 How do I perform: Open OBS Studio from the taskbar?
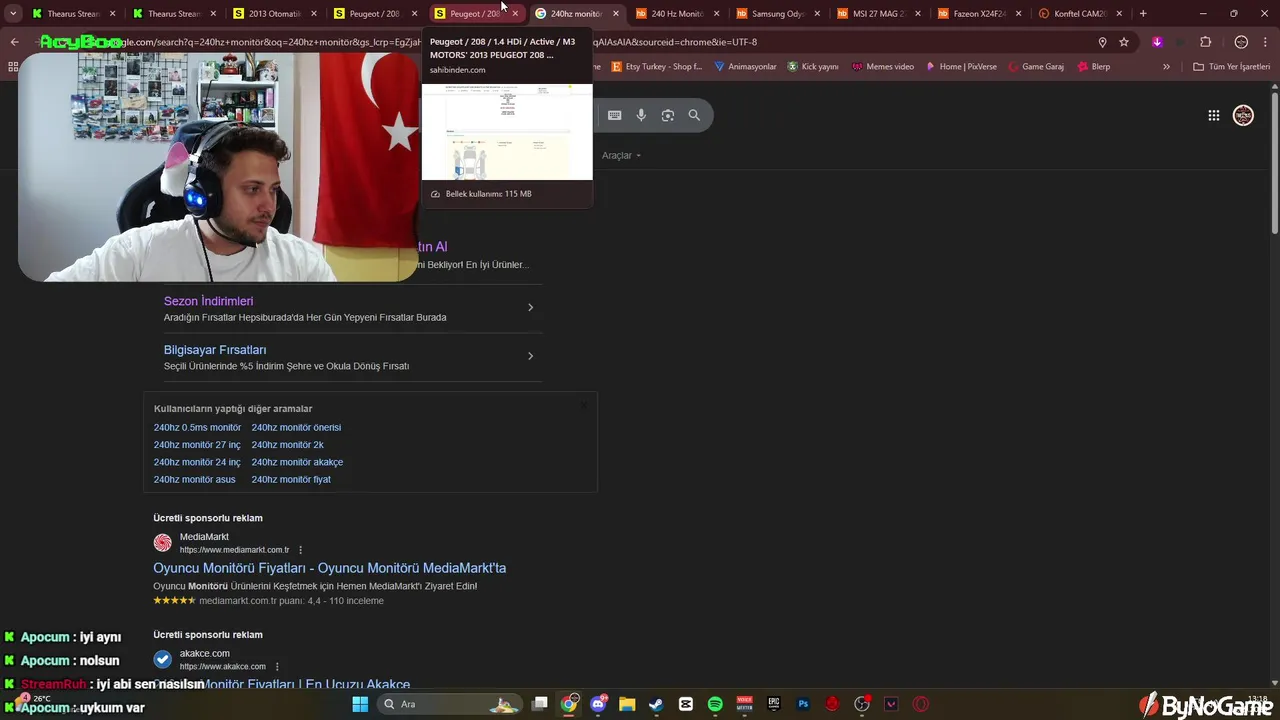pos(862,704)
